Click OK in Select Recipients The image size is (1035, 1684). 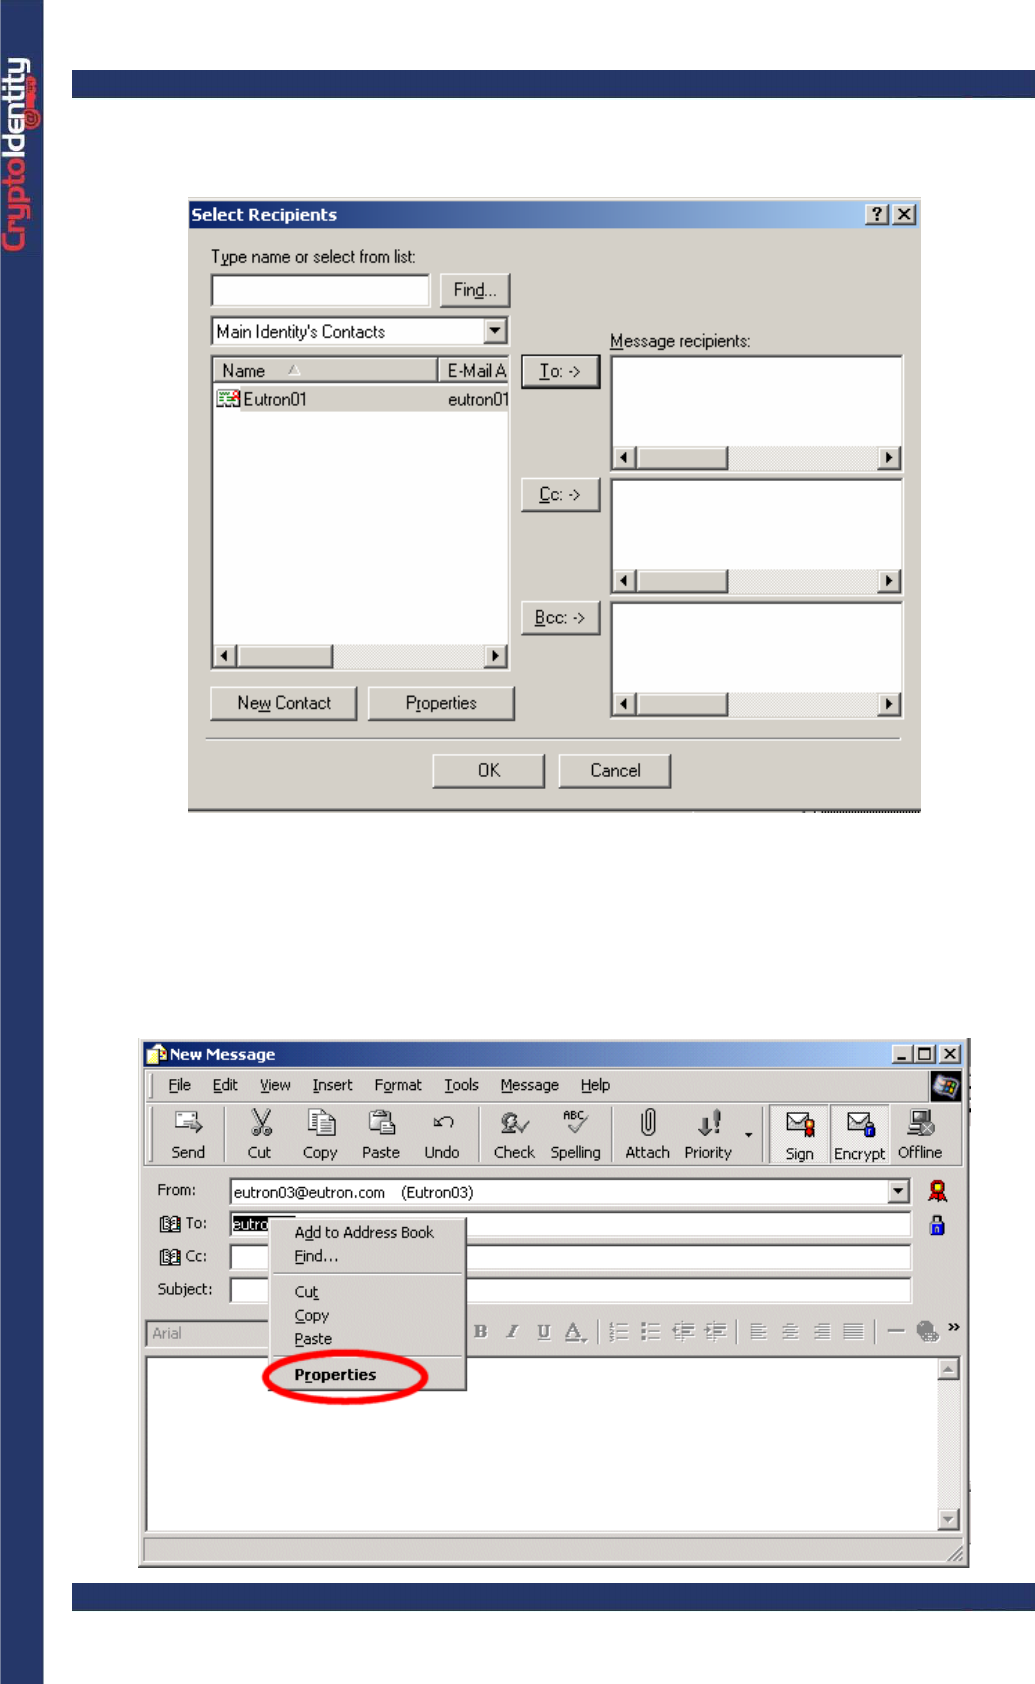tap(489, 770)
